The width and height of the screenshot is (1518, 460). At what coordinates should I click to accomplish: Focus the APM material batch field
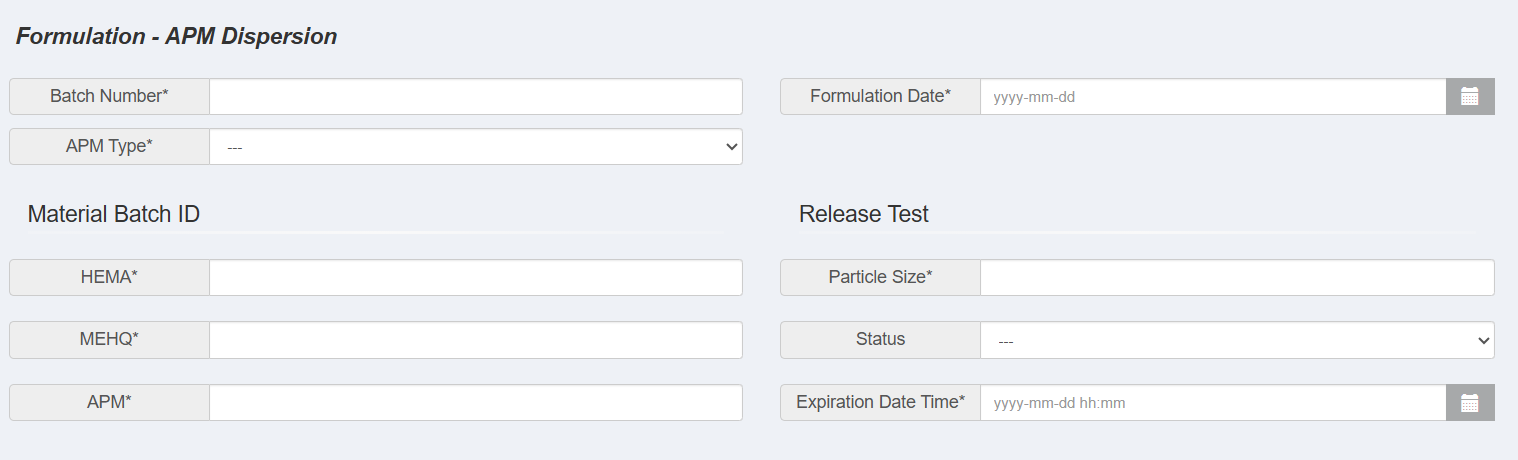[x=476, y=403]
